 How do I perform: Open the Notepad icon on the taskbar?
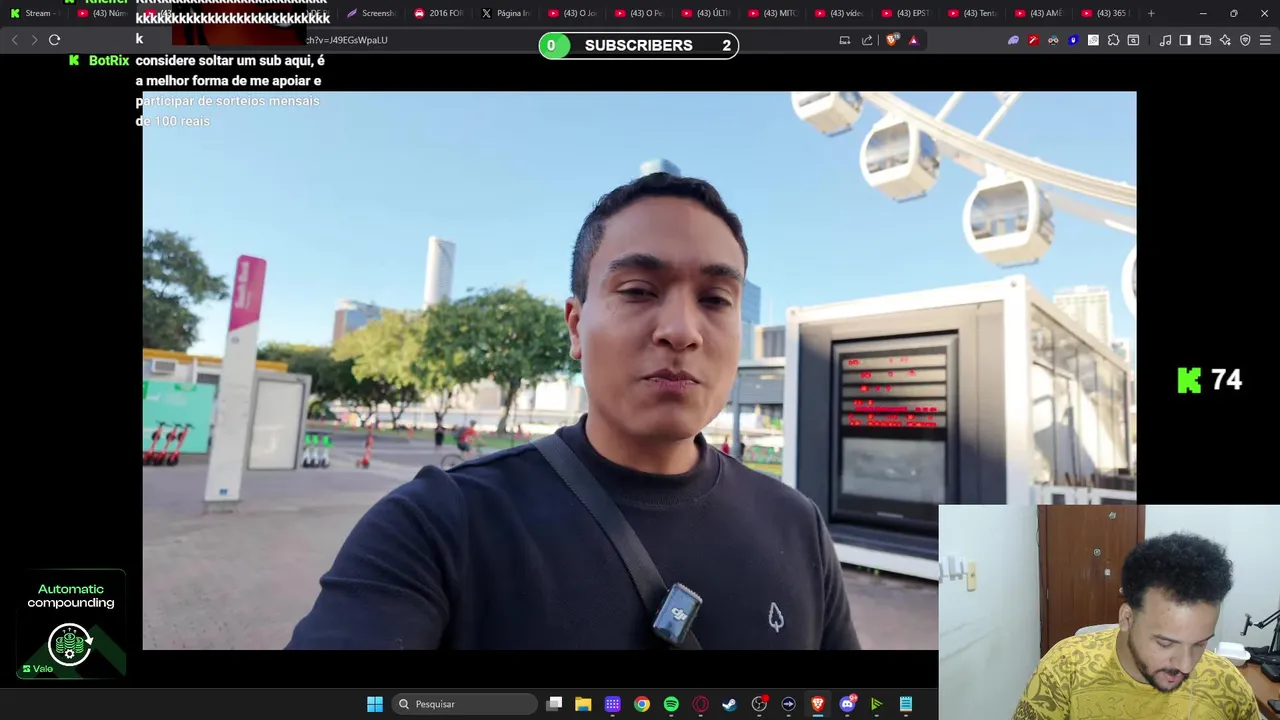pyautogui.click(x=905, y=704)
